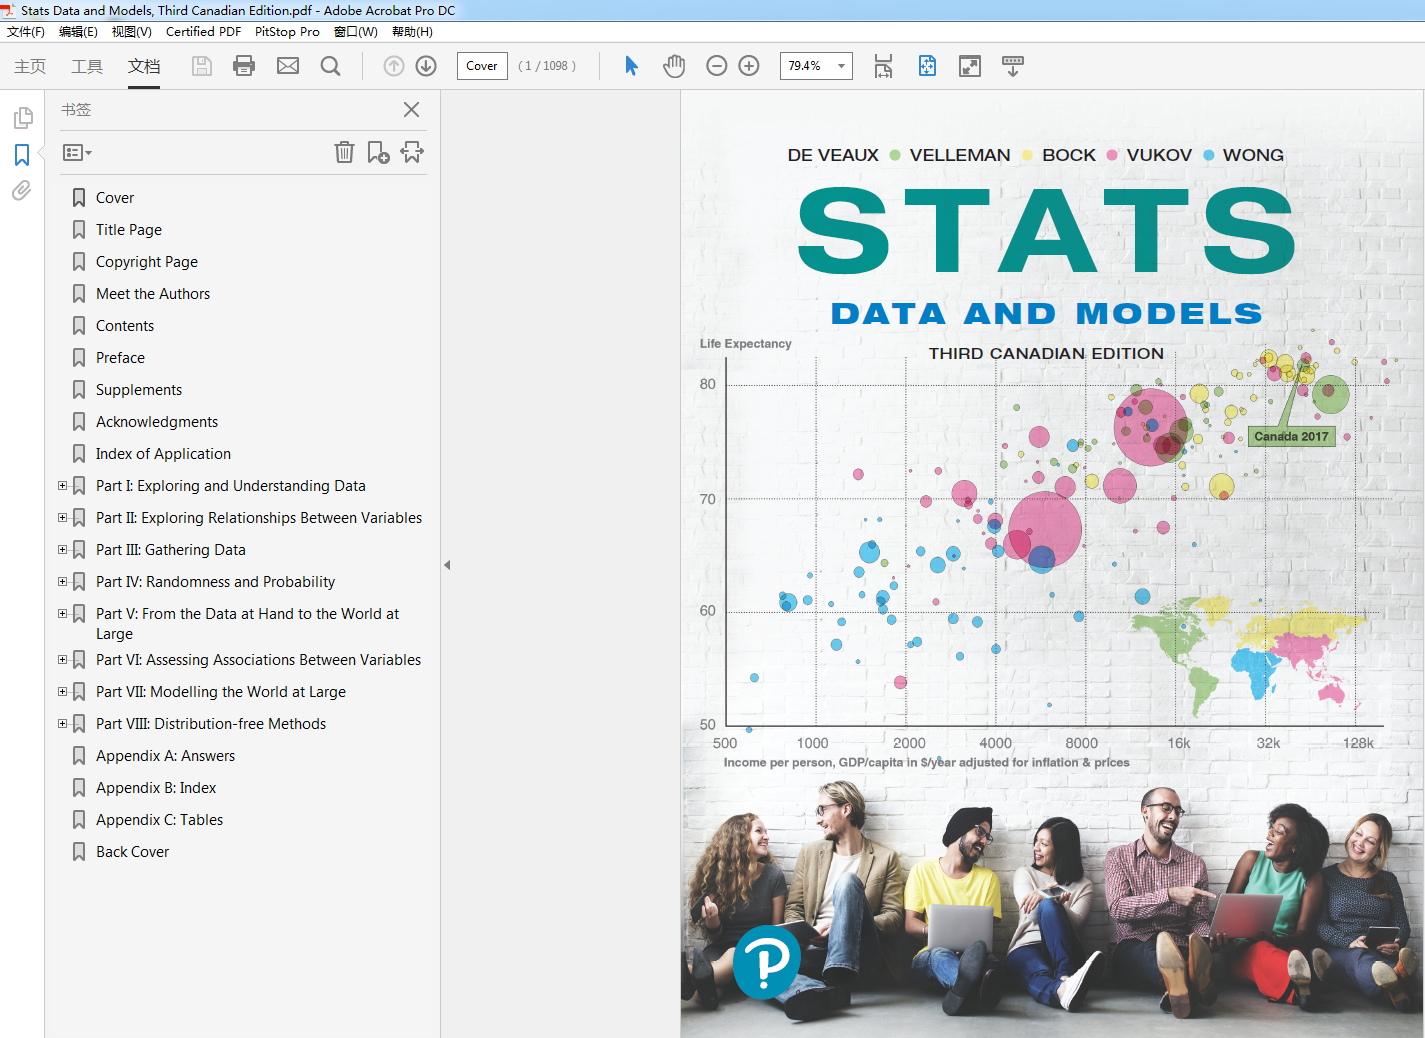
Task: Click the Print icon in toolbar
Action: pyautogui.click(x=244, y=66)
